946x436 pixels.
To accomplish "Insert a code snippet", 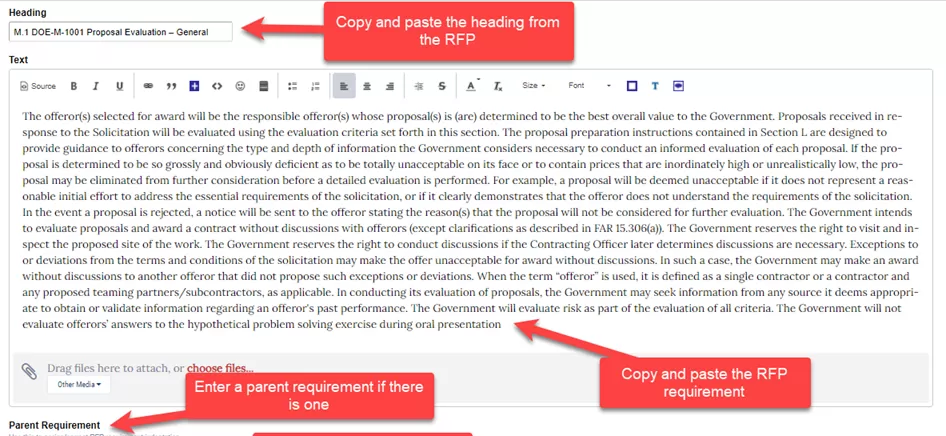I will [x=217, y=86].
